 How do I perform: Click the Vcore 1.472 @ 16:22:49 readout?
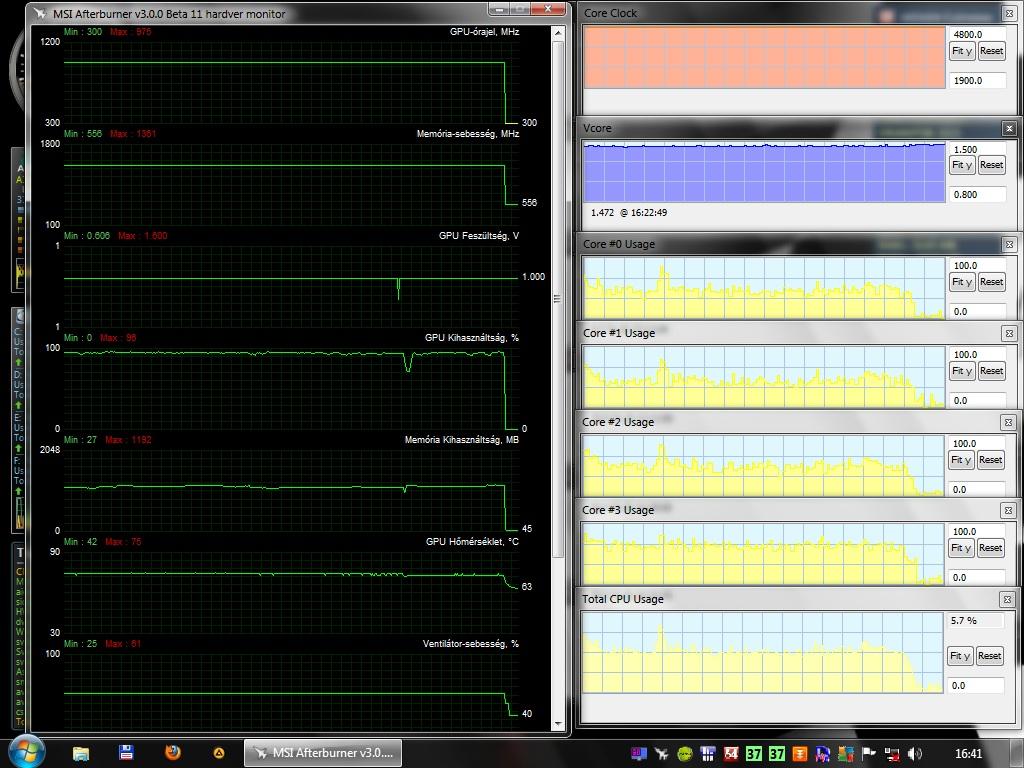pyautogui.click(x=629, y=213)
